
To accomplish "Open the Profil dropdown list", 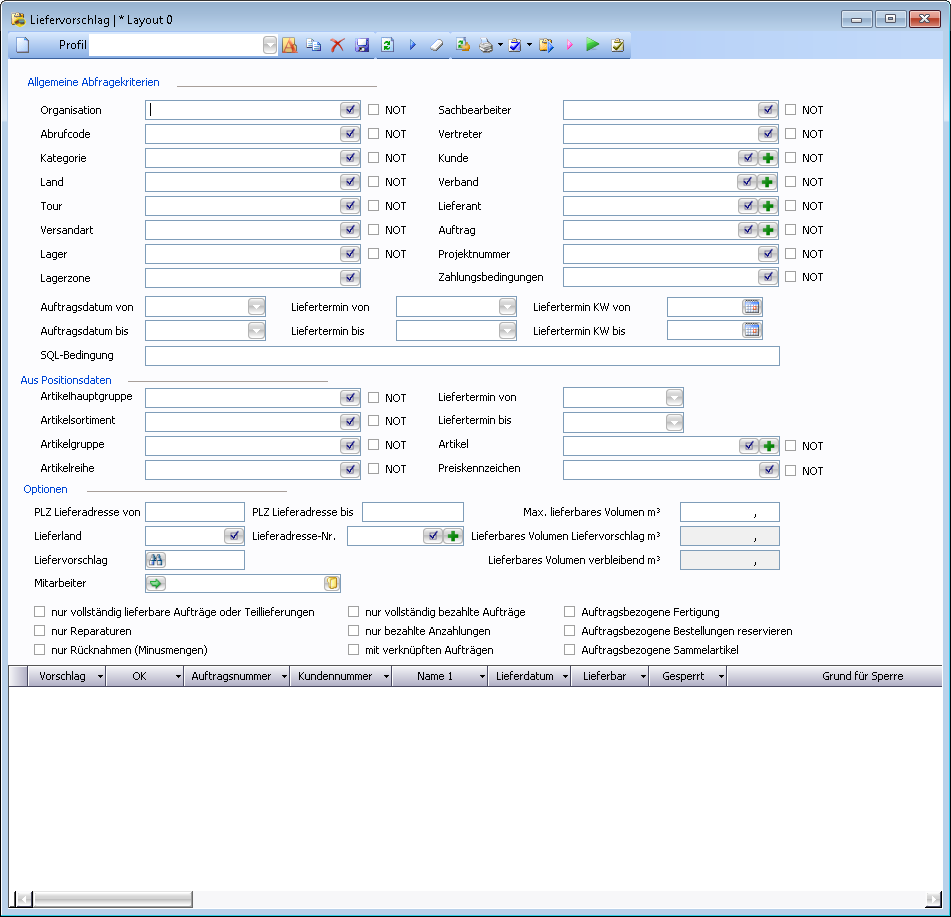I will click(270, 45).
